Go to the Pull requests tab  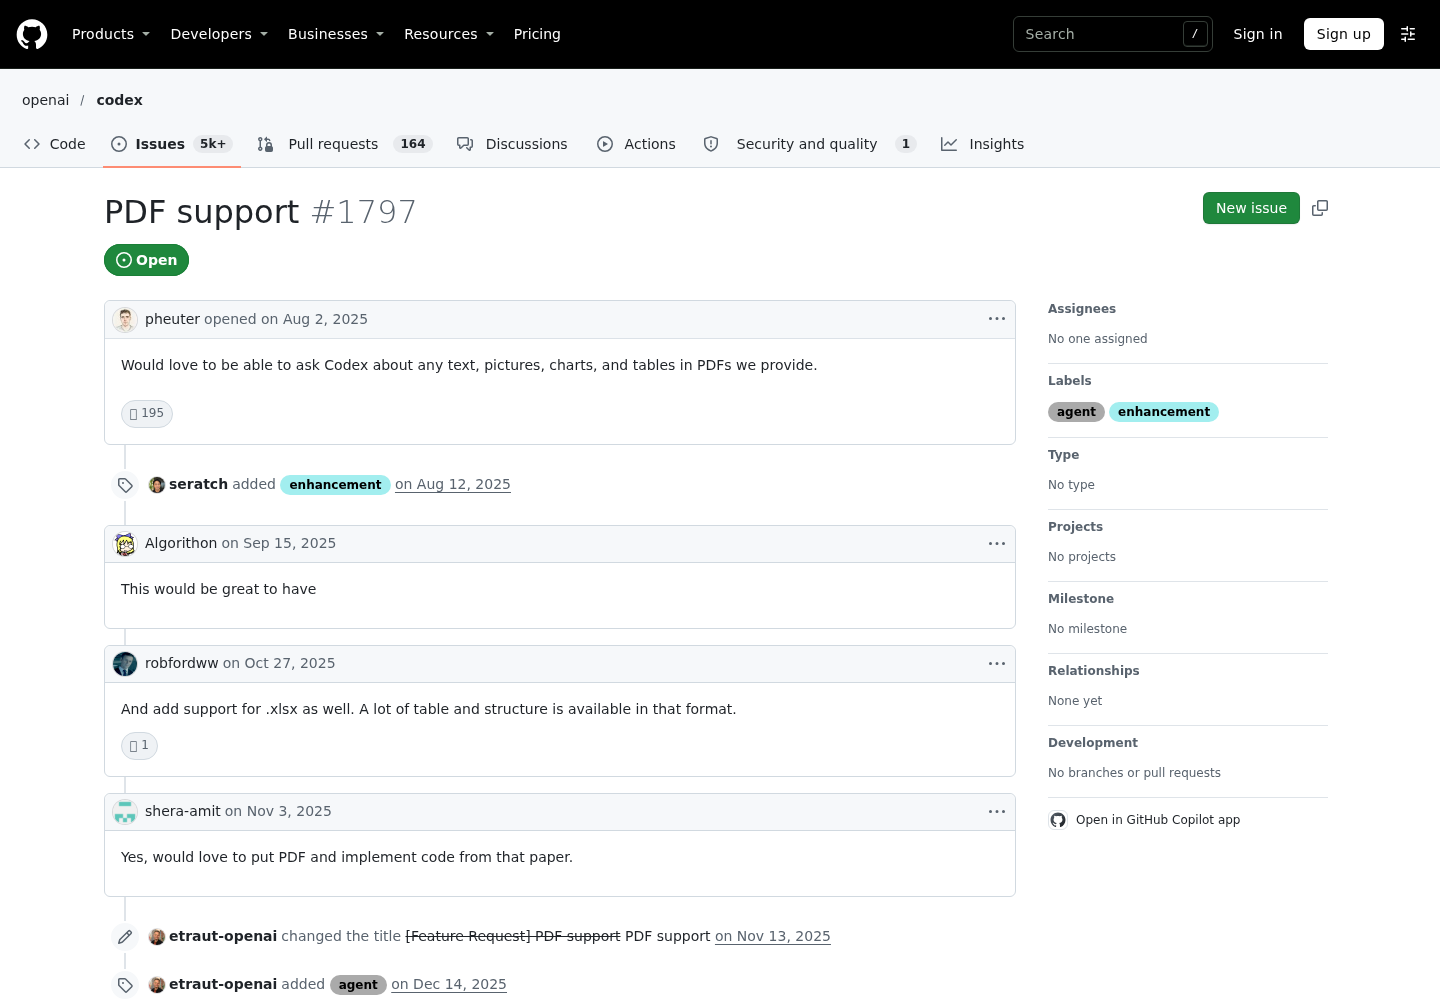345,144
